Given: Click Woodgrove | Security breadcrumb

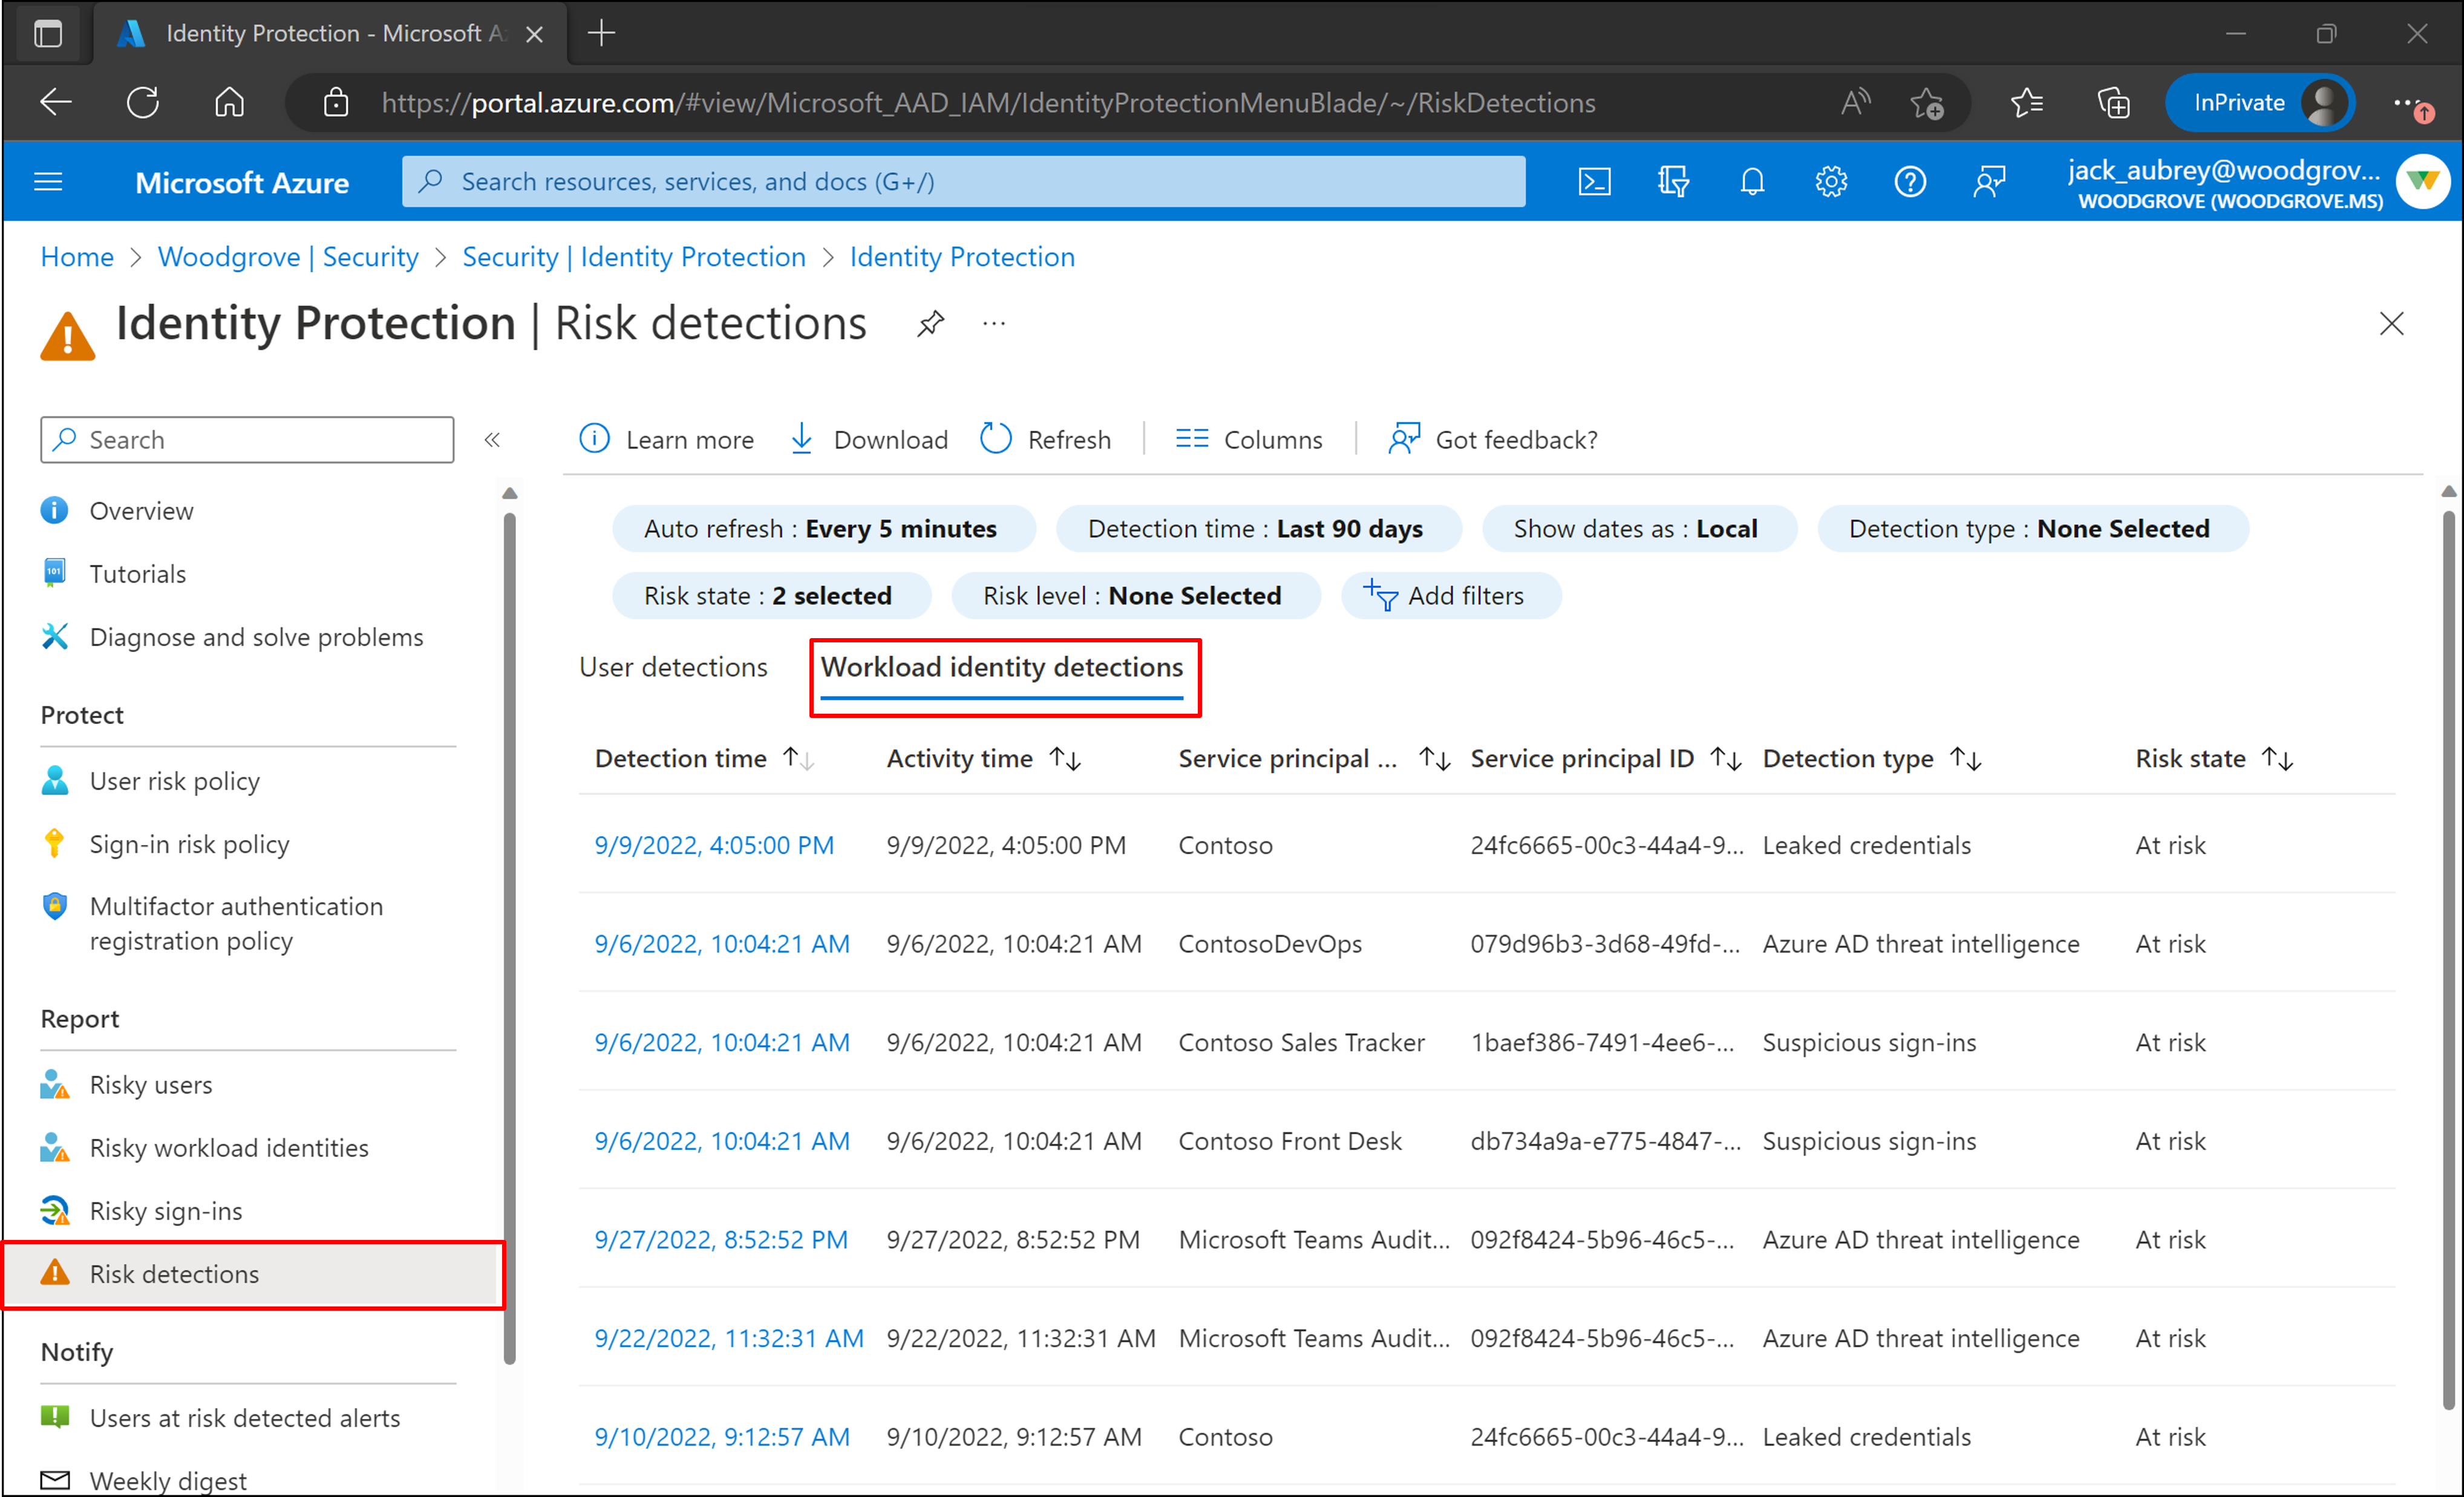Looking at the screenshot, I should coord(288,257).
